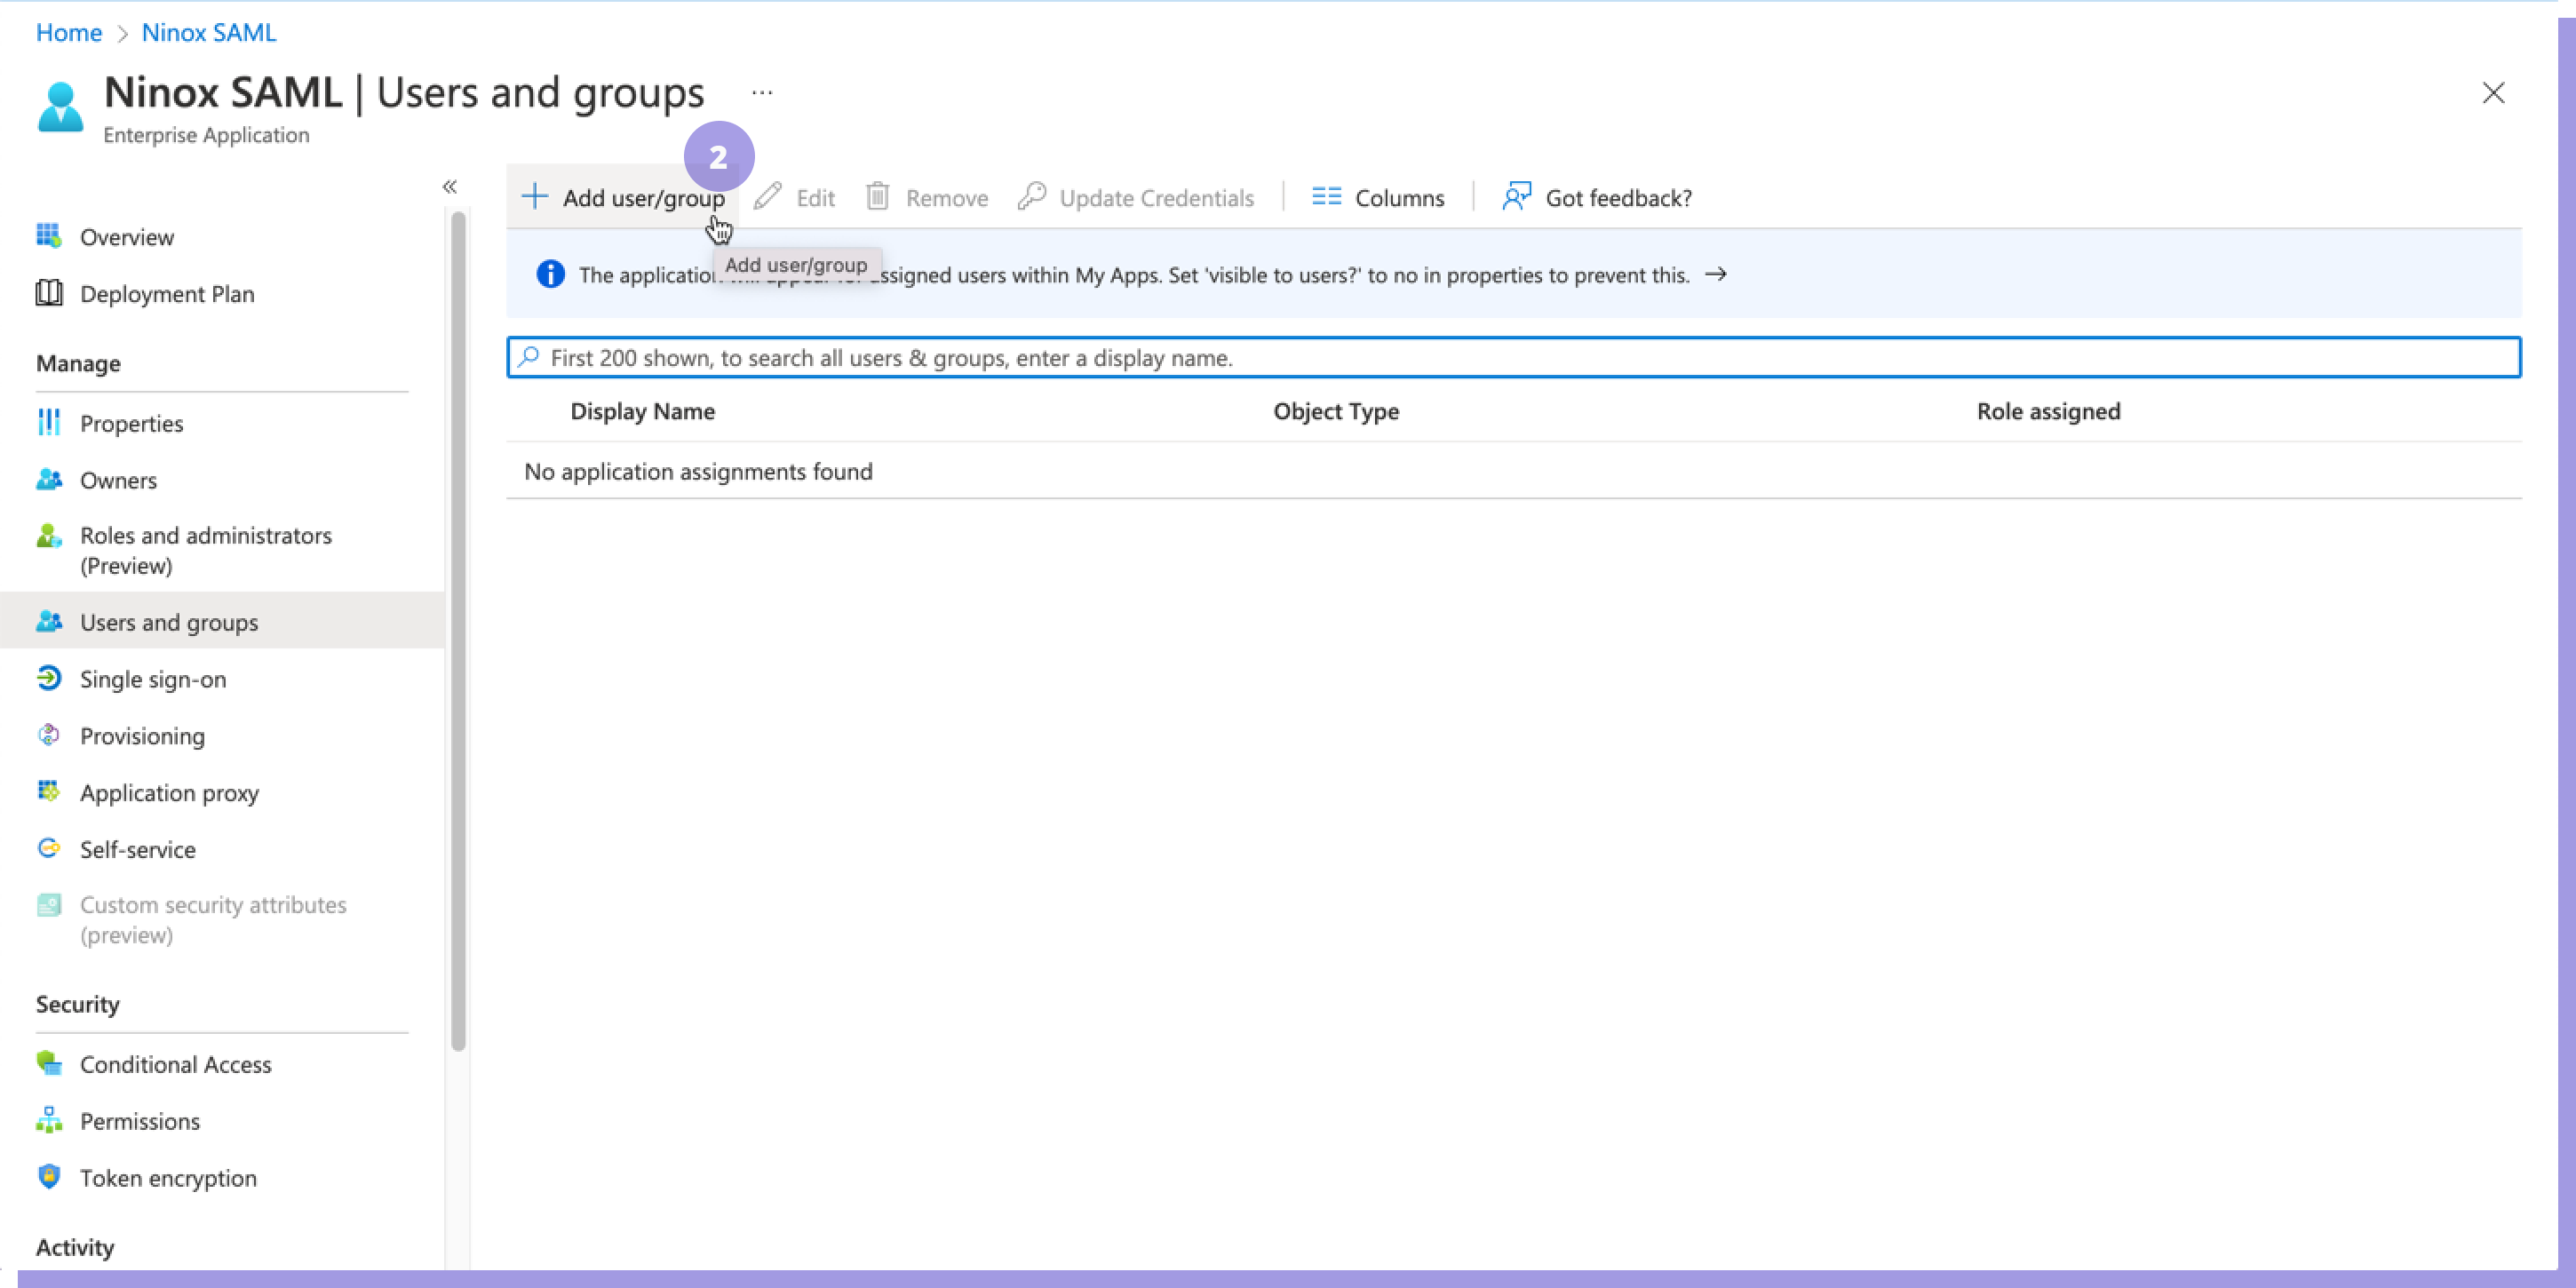Viewport: 2576px width, 1288px height.
Task: Click the Properties bars icon
Action: pos(49,422)
